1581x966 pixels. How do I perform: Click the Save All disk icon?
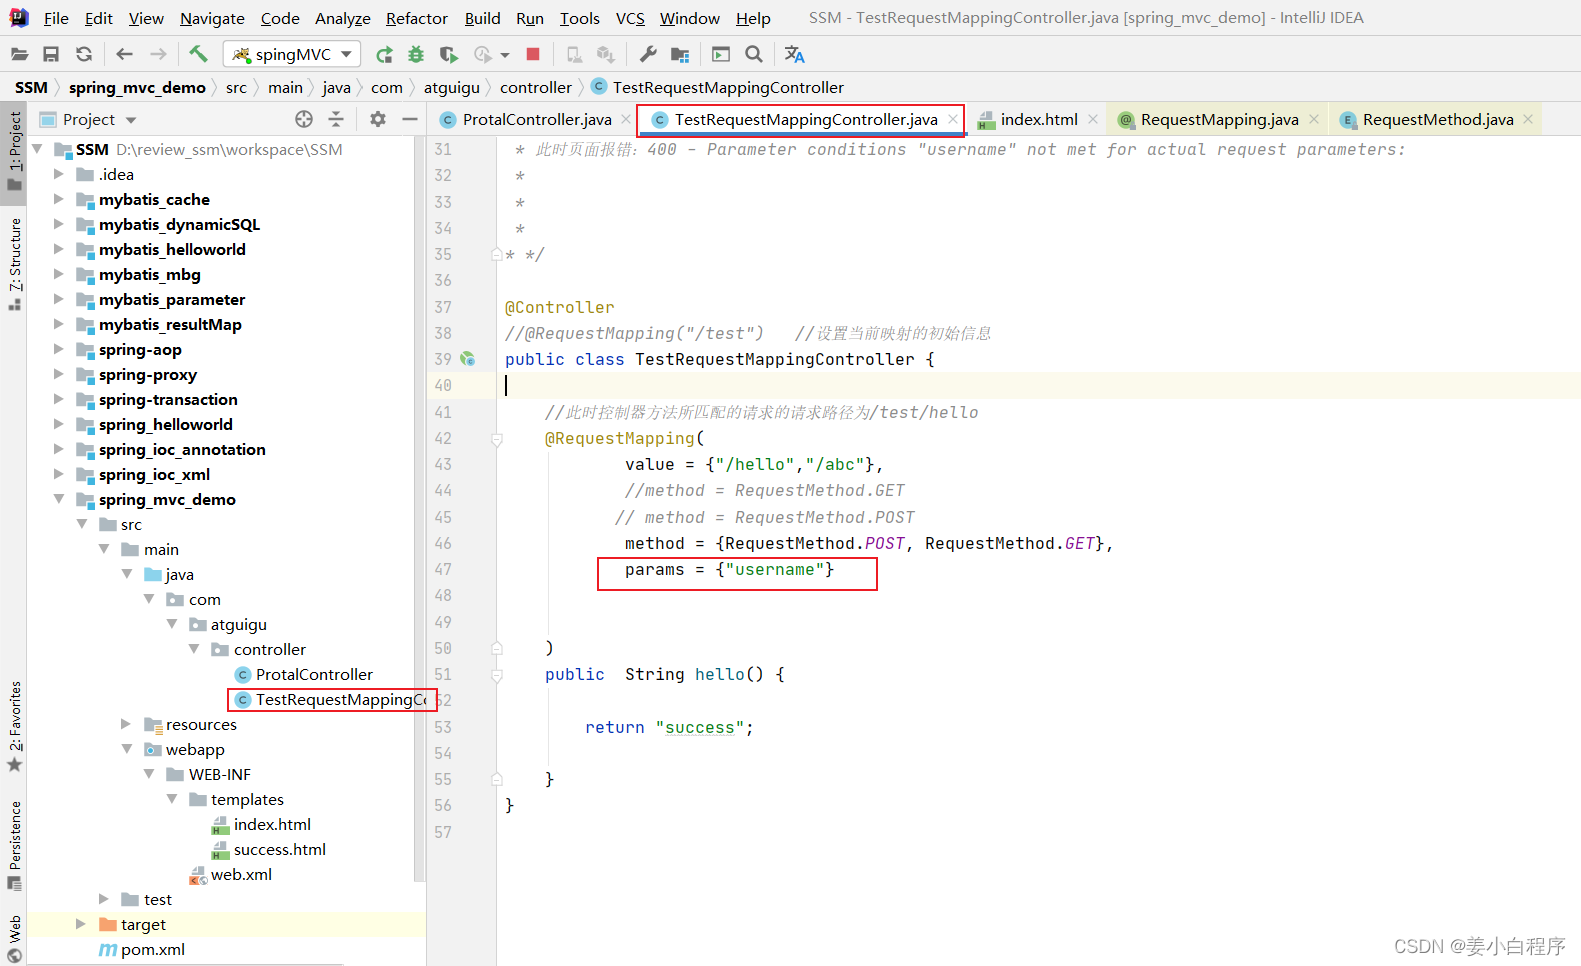point(51,54)
